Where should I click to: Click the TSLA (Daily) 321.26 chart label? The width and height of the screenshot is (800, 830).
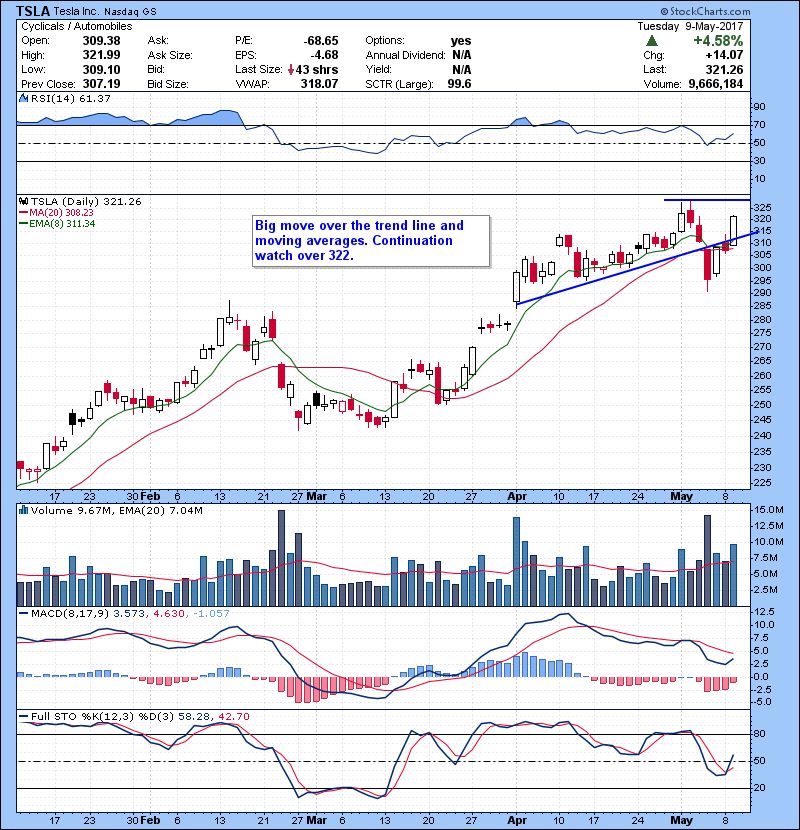86,201
